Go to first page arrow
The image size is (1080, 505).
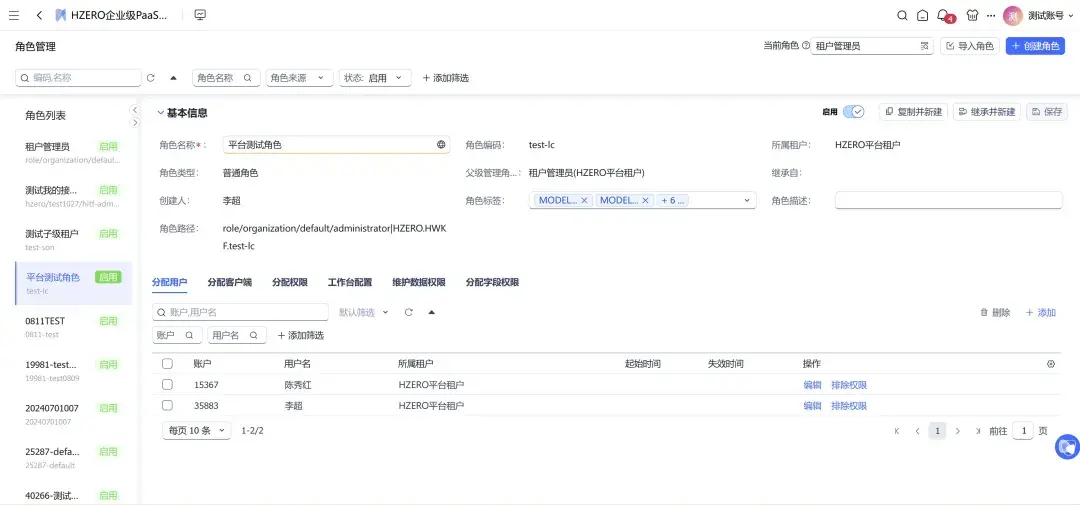coord(897,431)
